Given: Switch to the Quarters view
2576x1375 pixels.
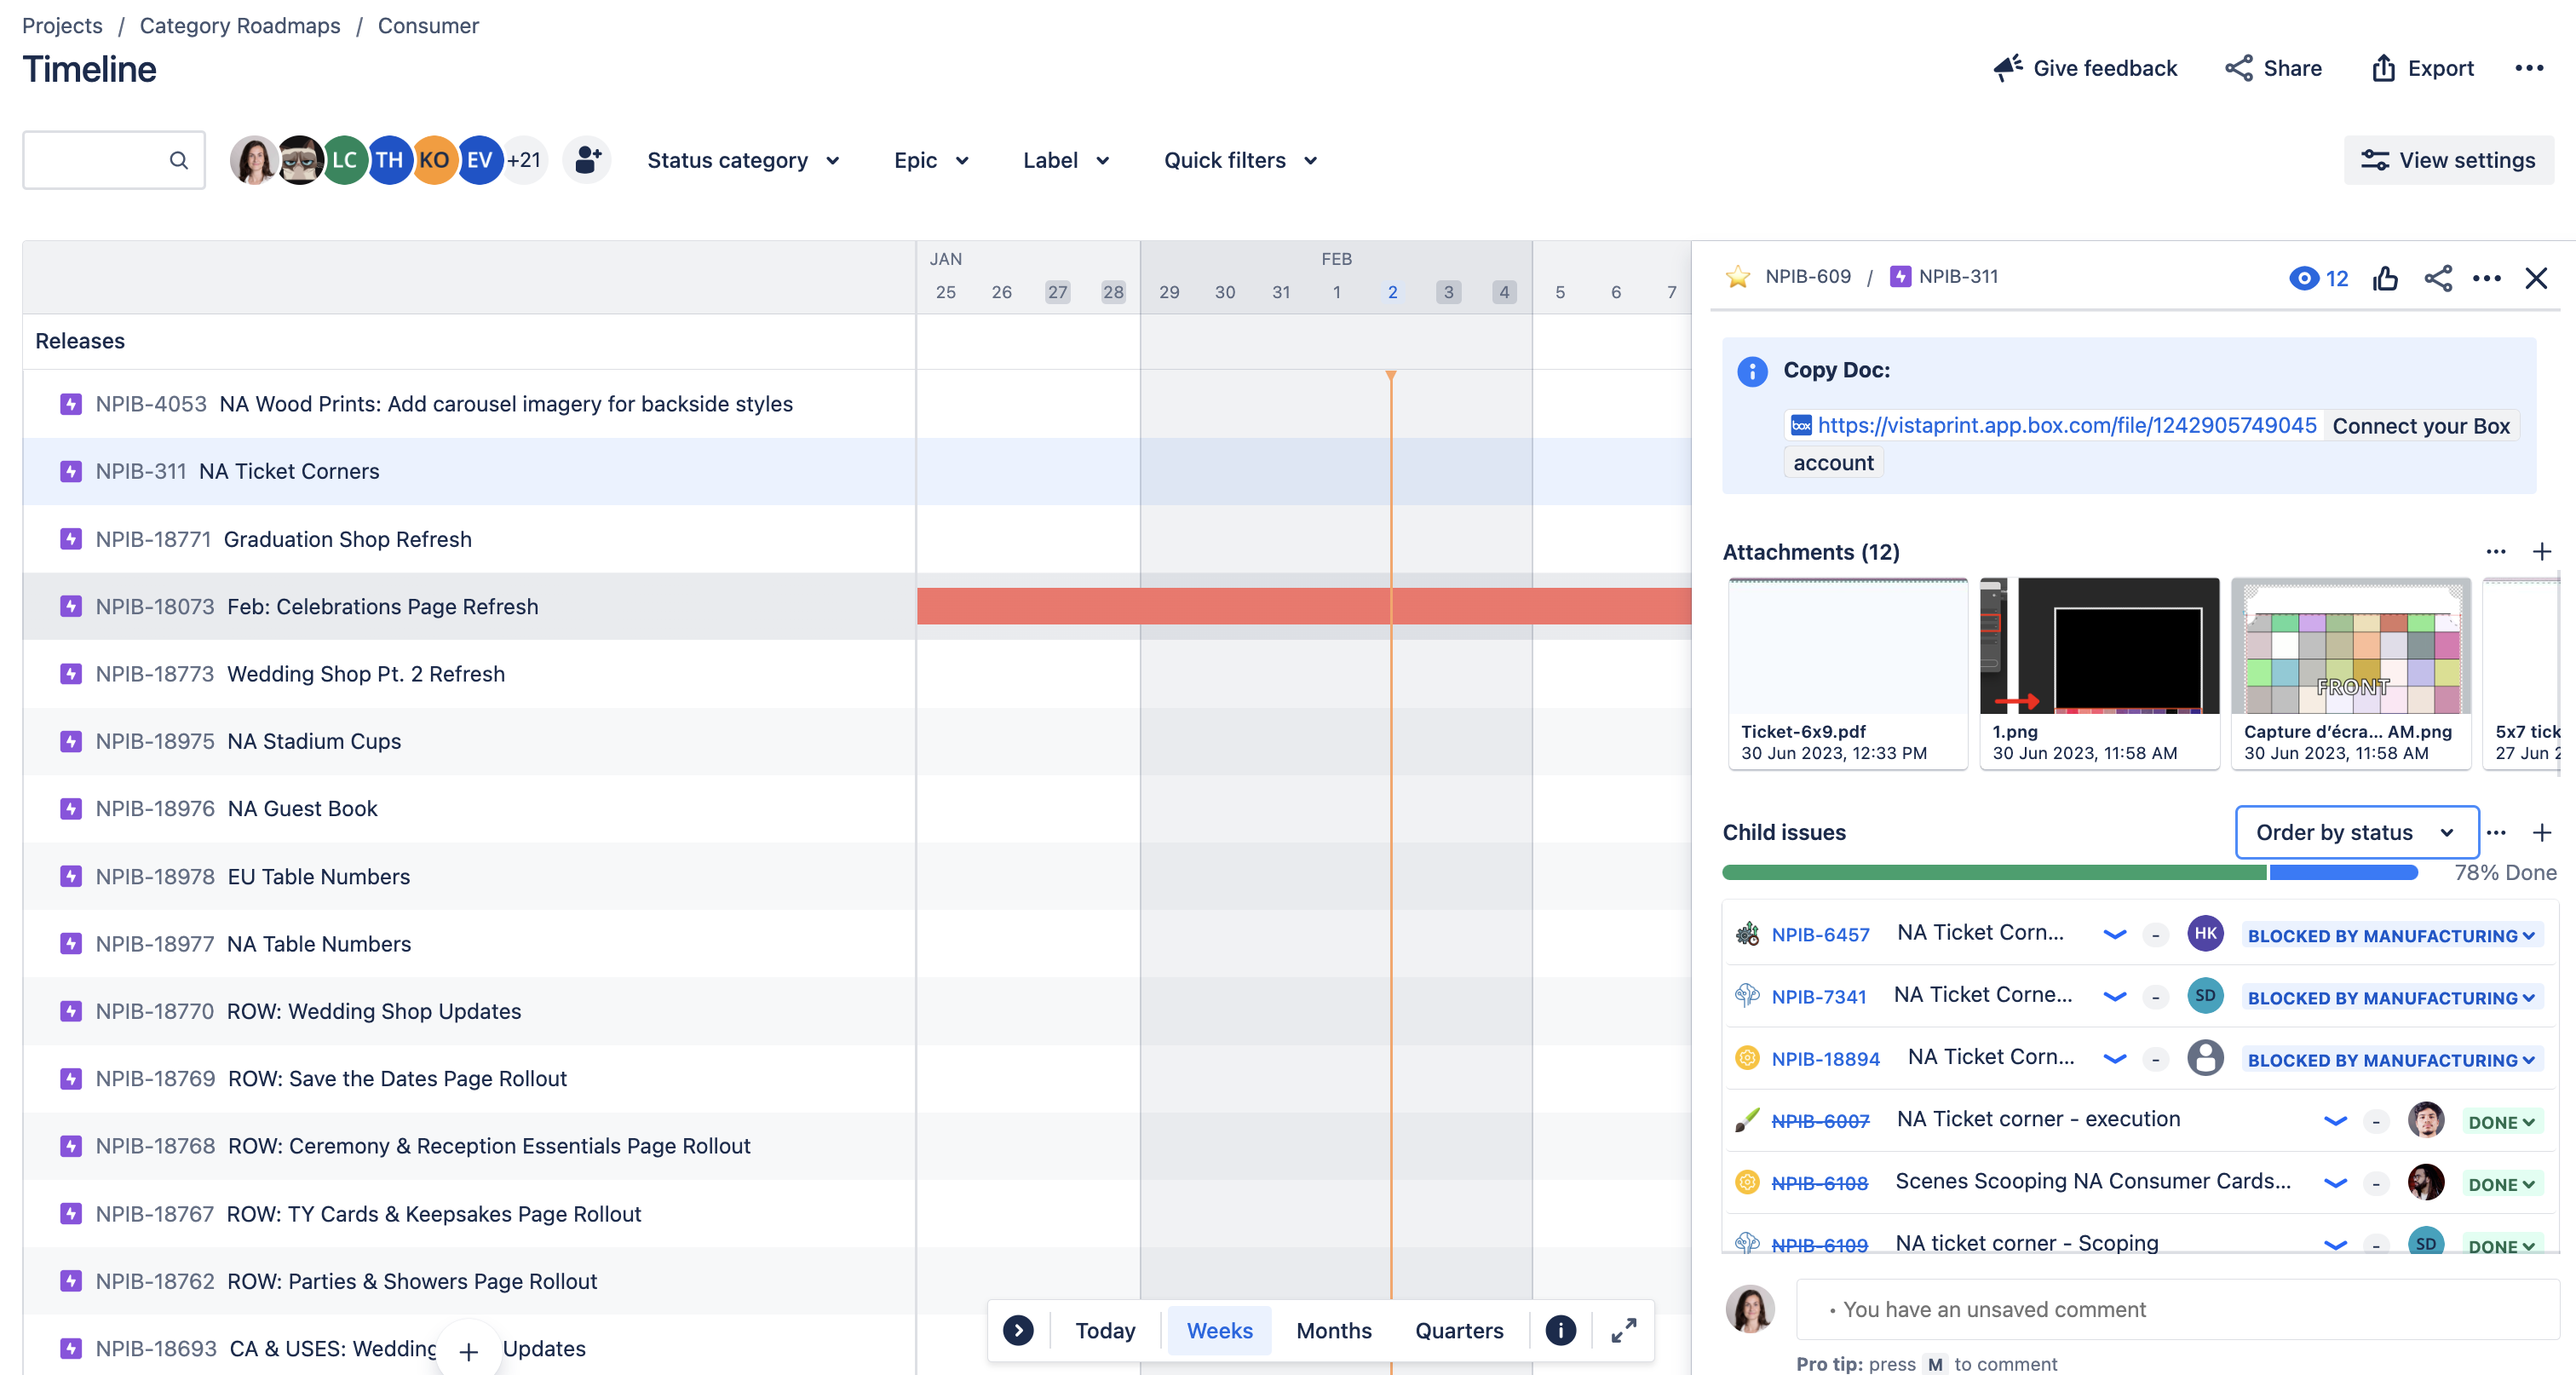Looking at the screenshot, I should (1459, 1330).
